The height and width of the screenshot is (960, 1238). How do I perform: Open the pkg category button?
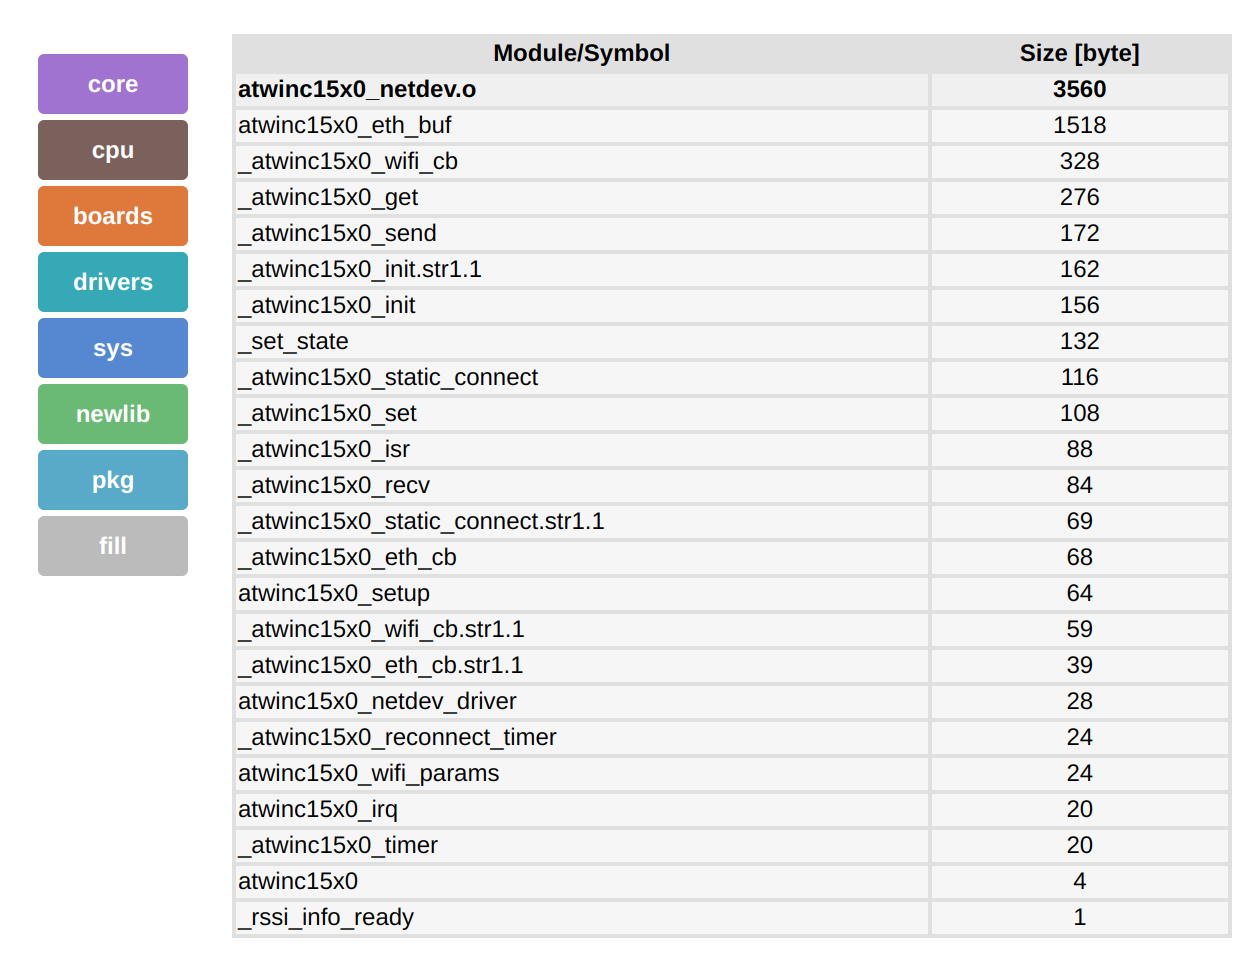[x=113, y=480]
